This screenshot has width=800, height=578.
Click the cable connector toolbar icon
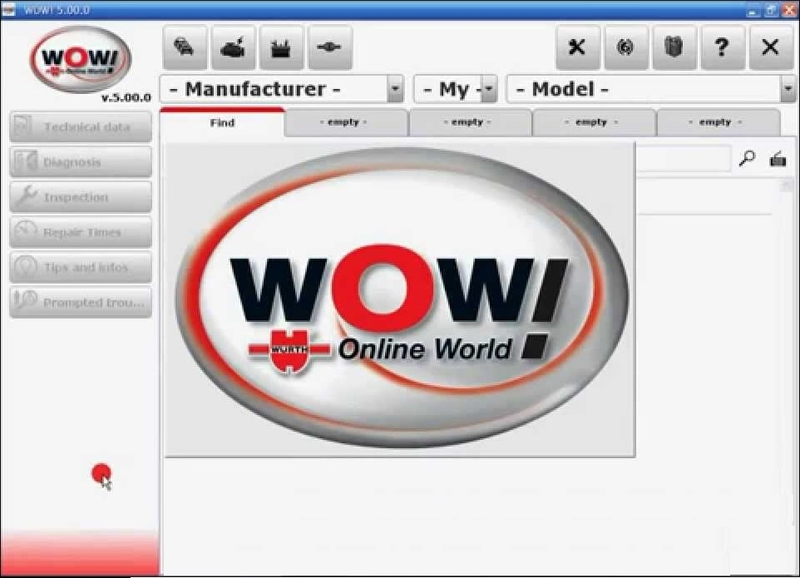(x=329, y=48)
